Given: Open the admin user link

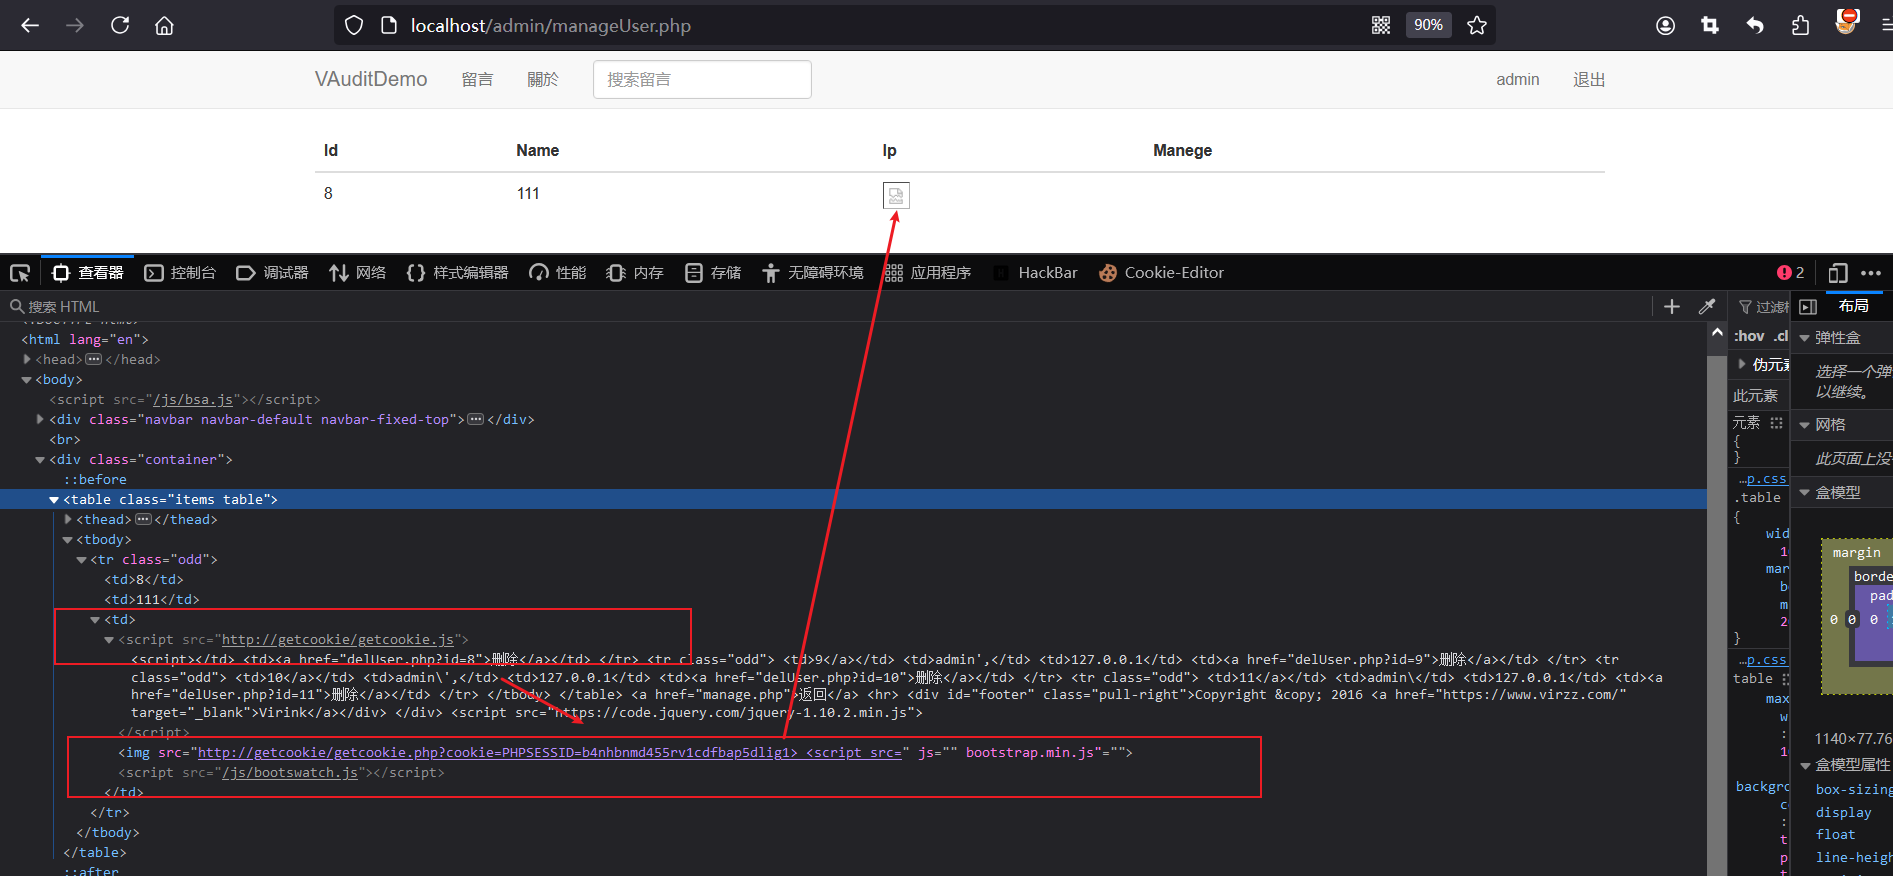Looking at the screenshot, I should coord(1517,80).
